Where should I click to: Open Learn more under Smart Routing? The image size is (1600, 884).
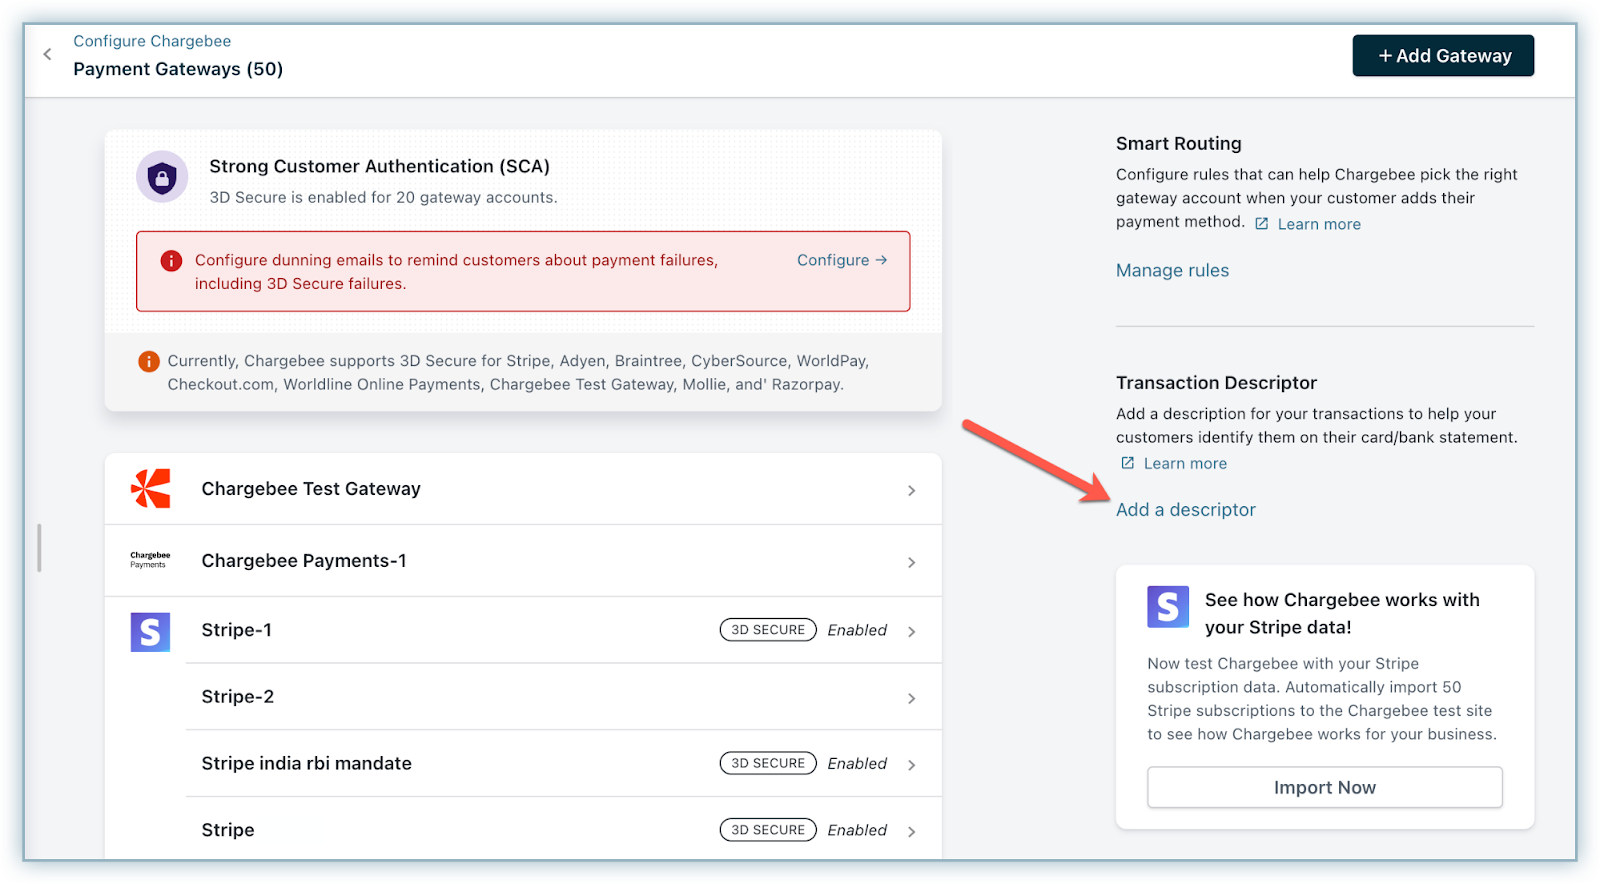[x=1318, y=224]
